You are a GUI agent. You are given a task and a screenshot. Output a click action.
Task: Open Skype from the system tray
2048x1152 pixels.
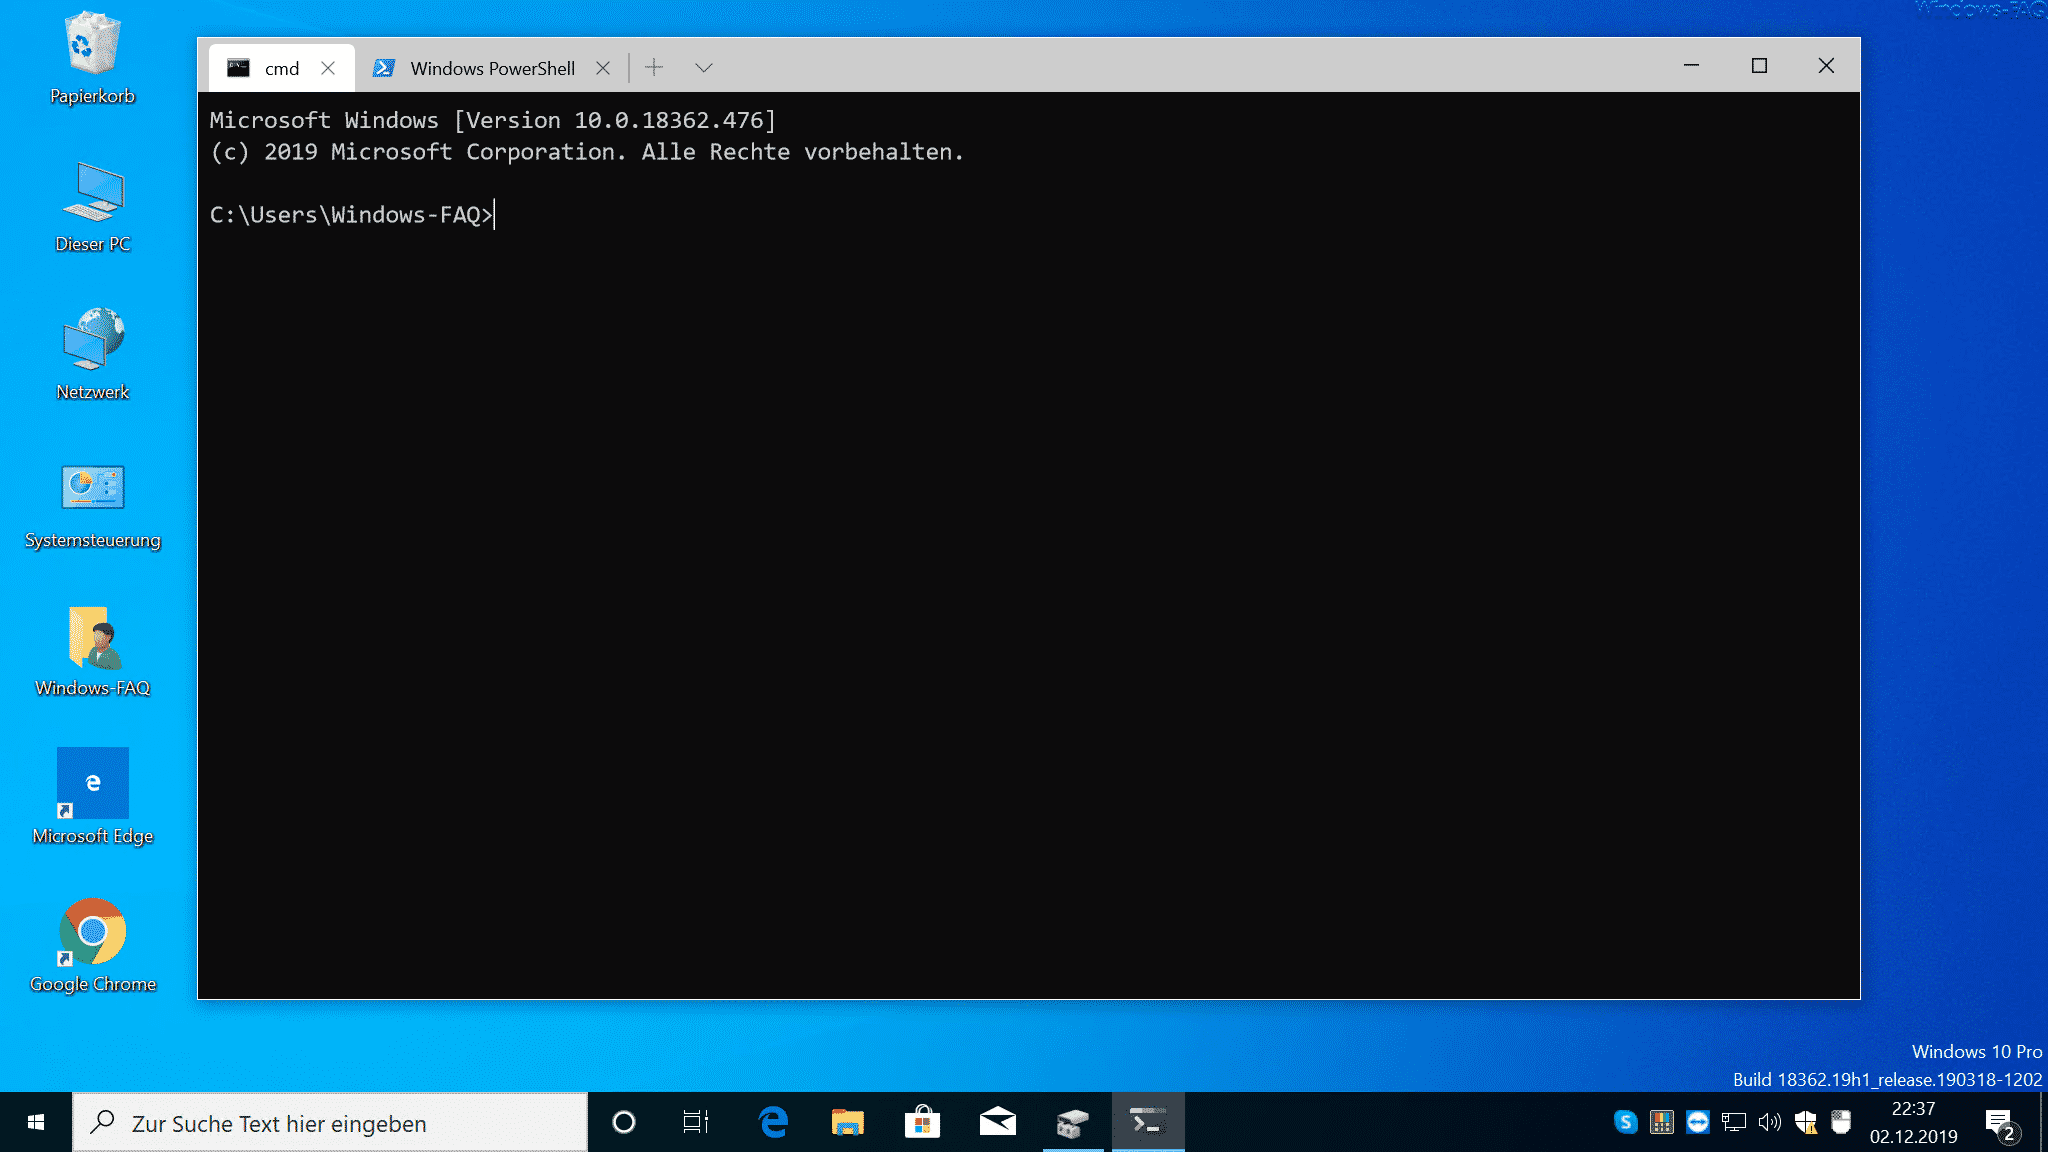(x=1625, y=1122)
